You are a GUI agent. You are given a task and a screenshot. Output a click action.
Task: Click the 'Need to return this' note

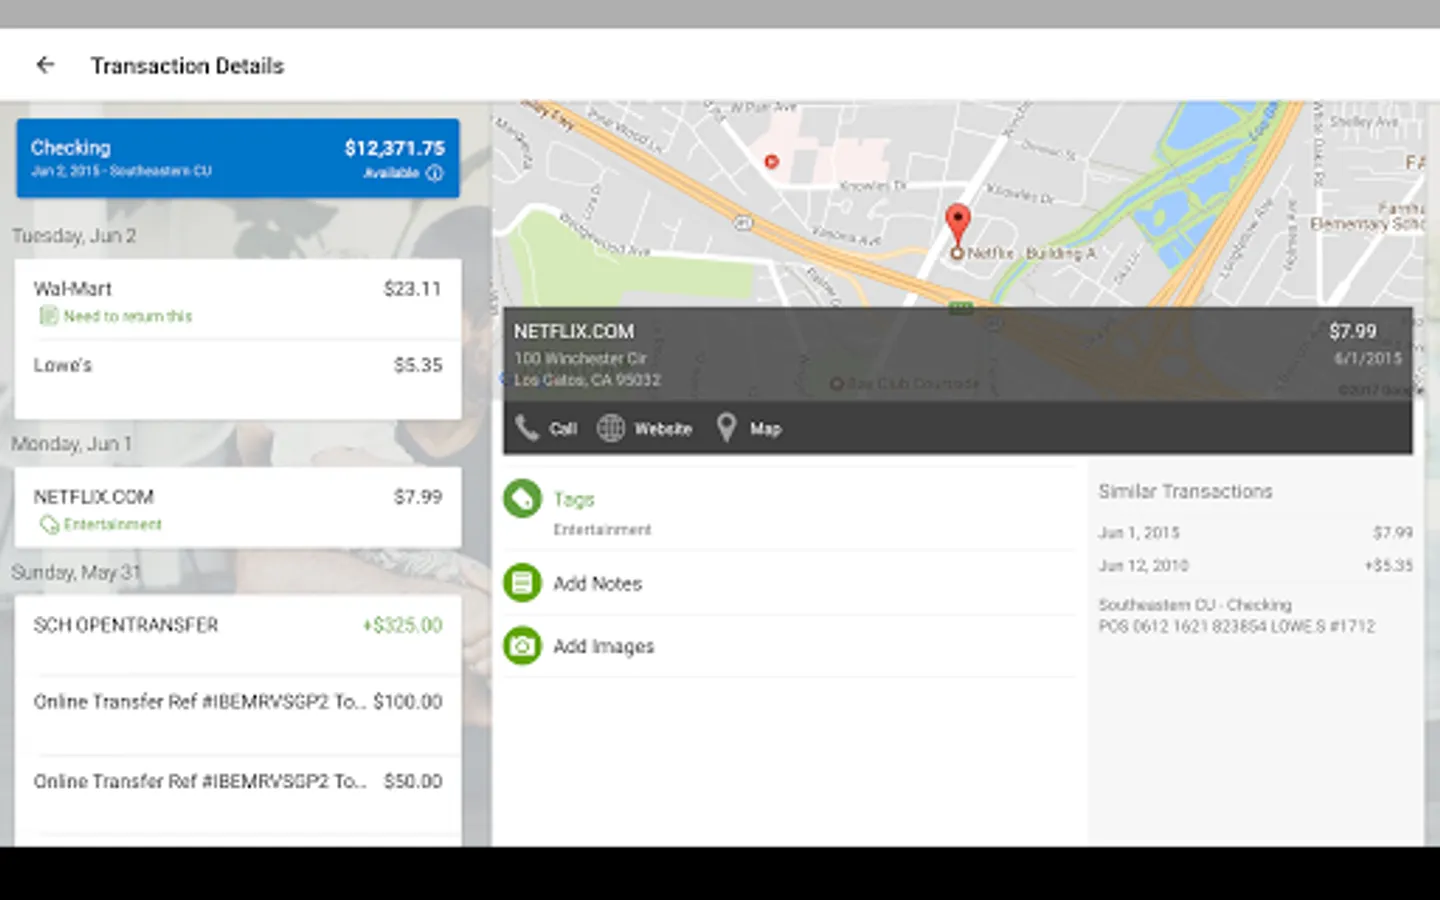(128, 316)
